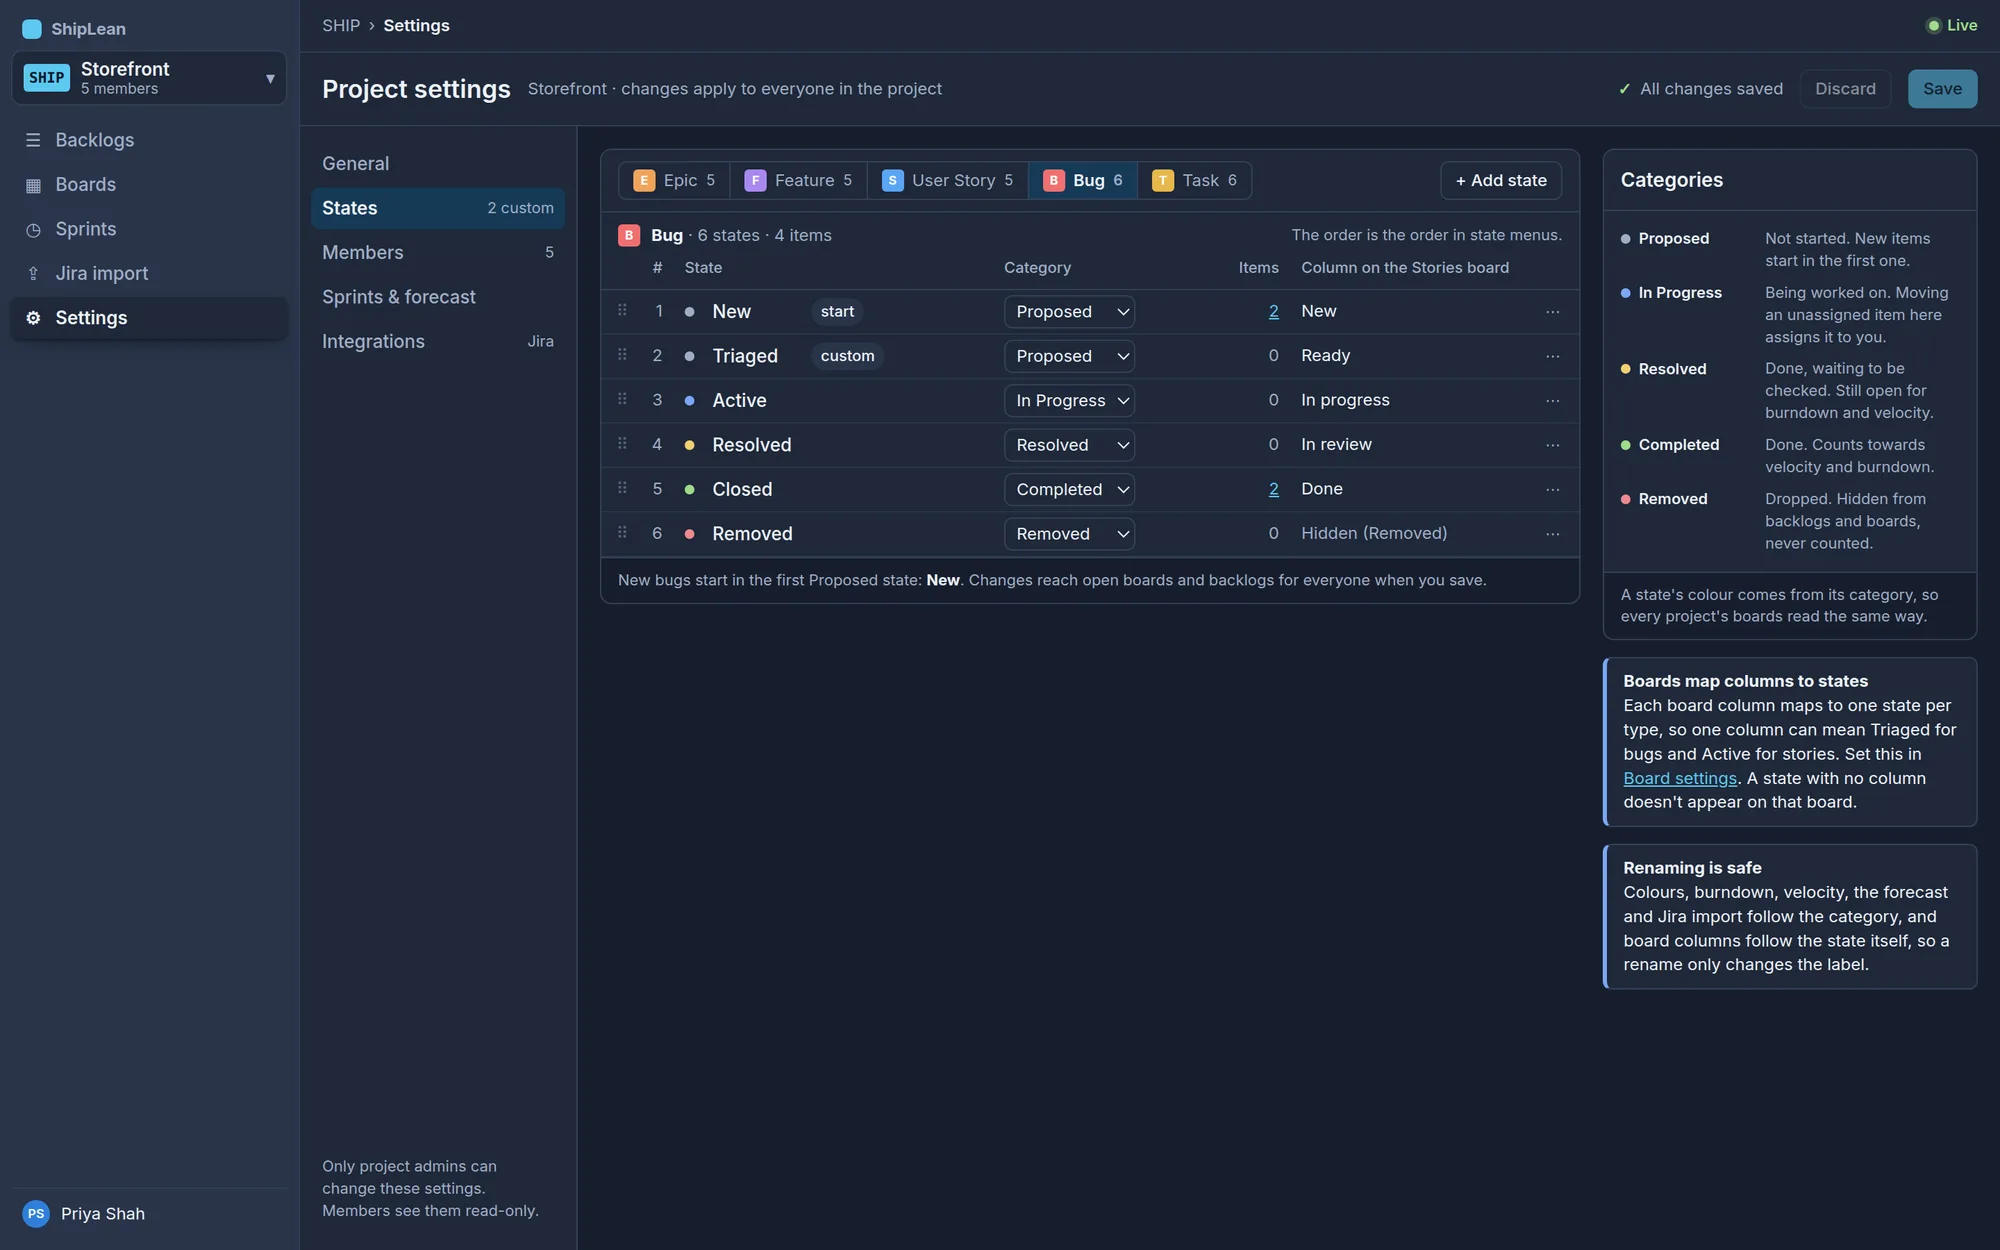
Task: Go to Boards in the sidebar
Action: coord(149,184)
